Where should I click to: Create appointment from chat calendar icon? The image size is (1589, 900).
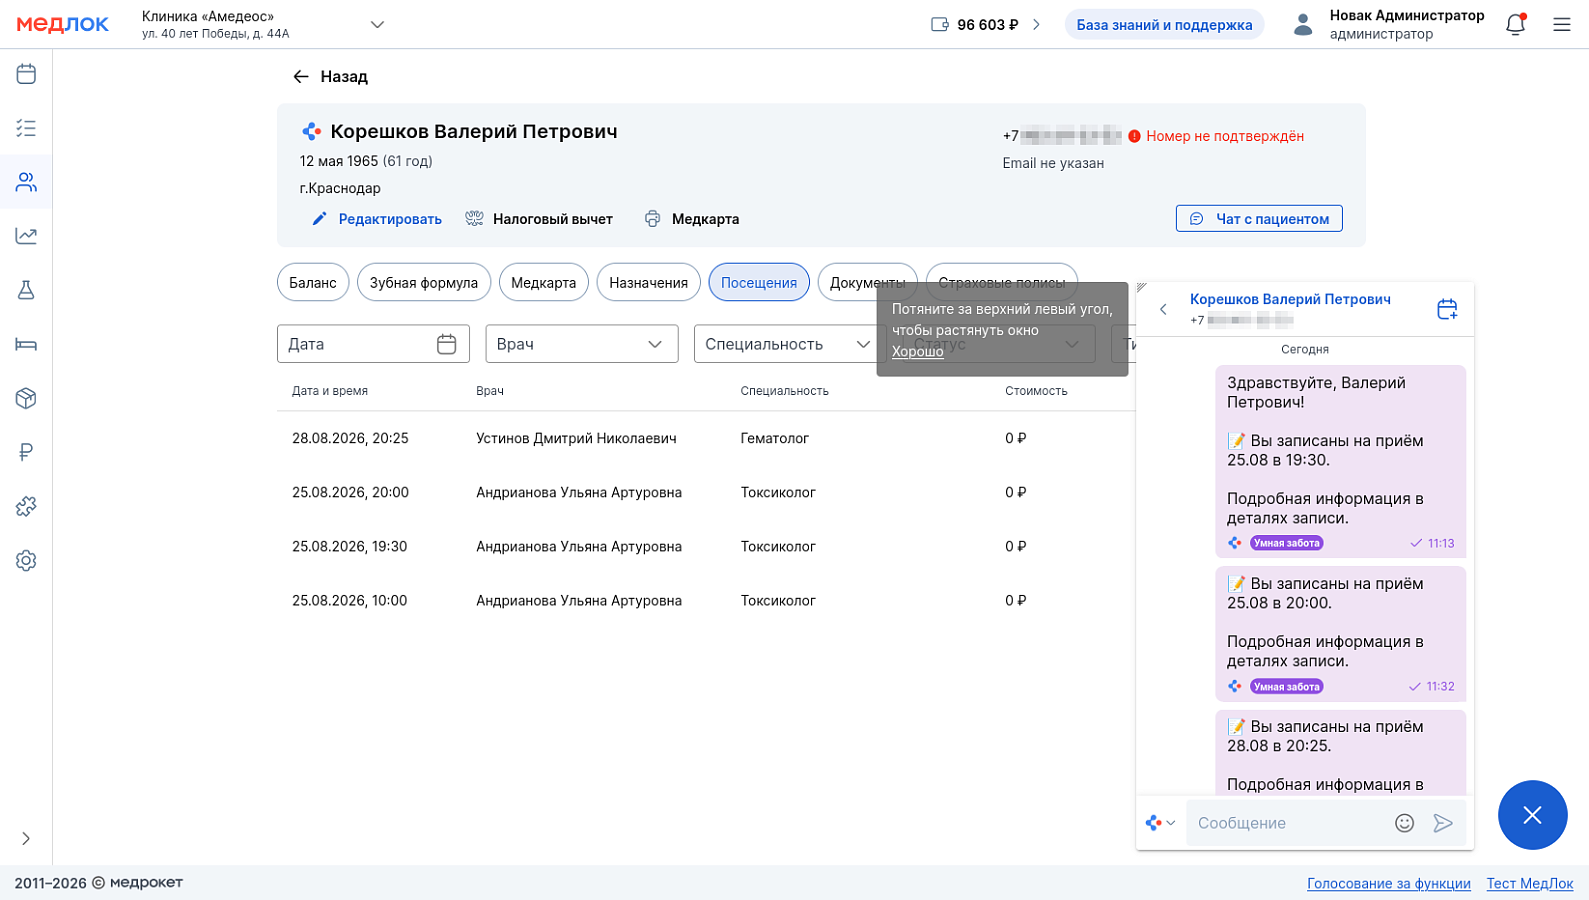pyautogui.click(x=1447, y=309)
